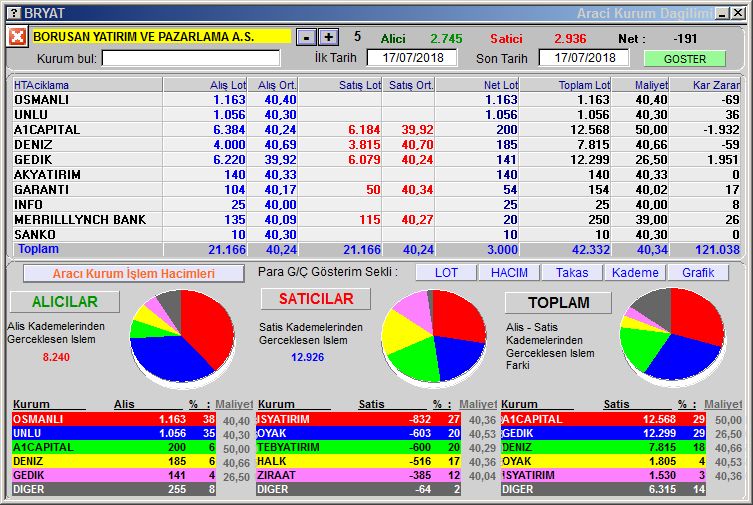Select the INFO row

tap(376, 204)
